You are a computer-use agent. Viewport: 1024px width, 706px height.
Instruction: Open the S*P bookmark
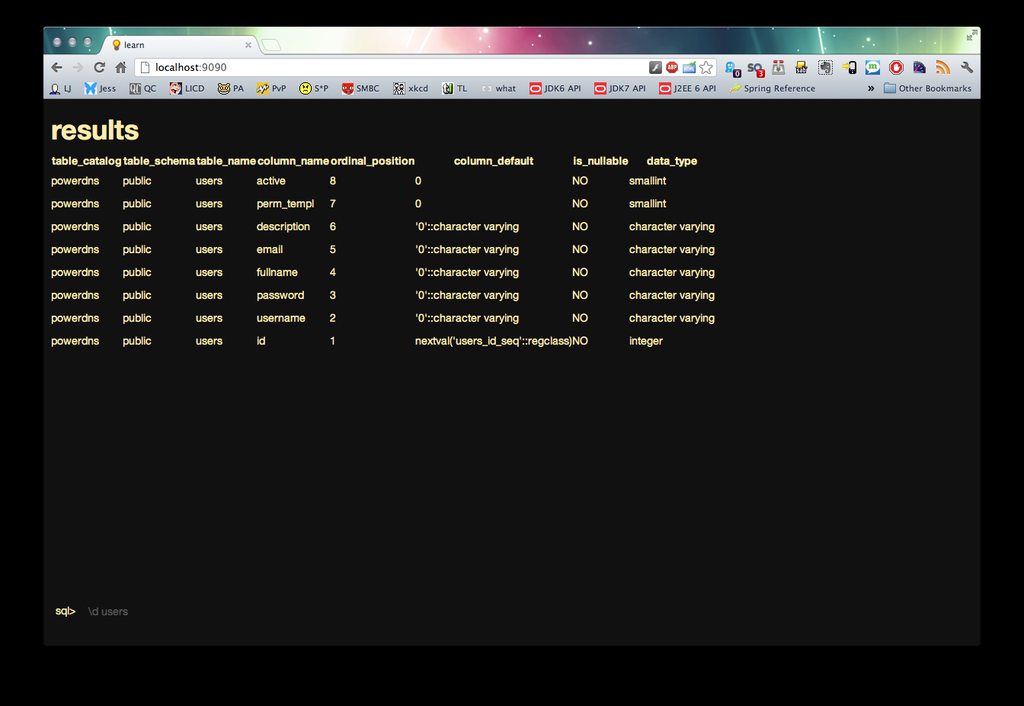[x=313, y=88]
